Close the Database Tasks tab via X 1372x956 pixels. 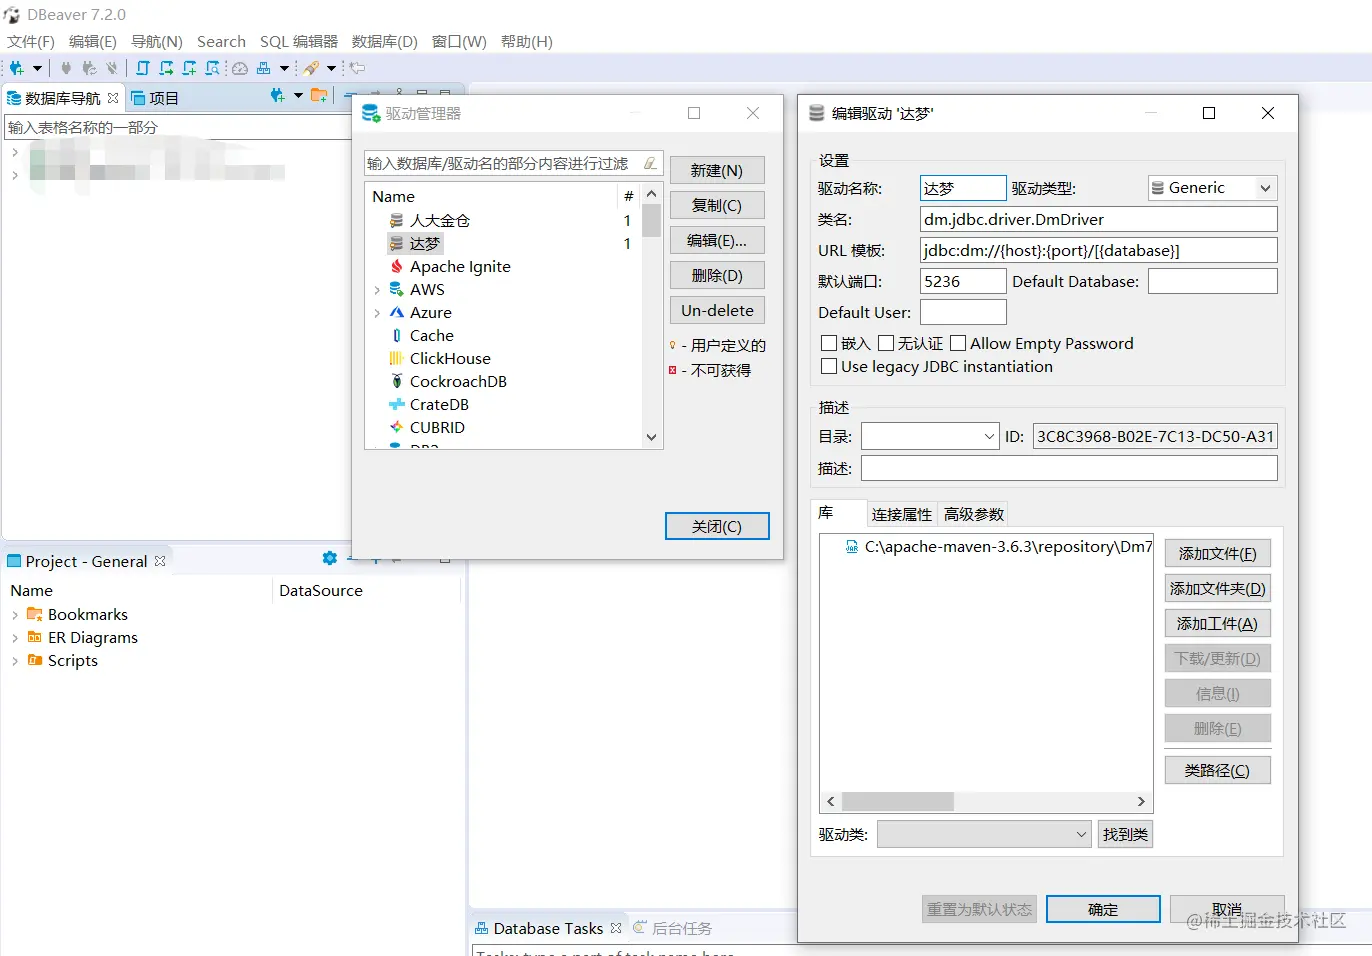tap(616, 928)
